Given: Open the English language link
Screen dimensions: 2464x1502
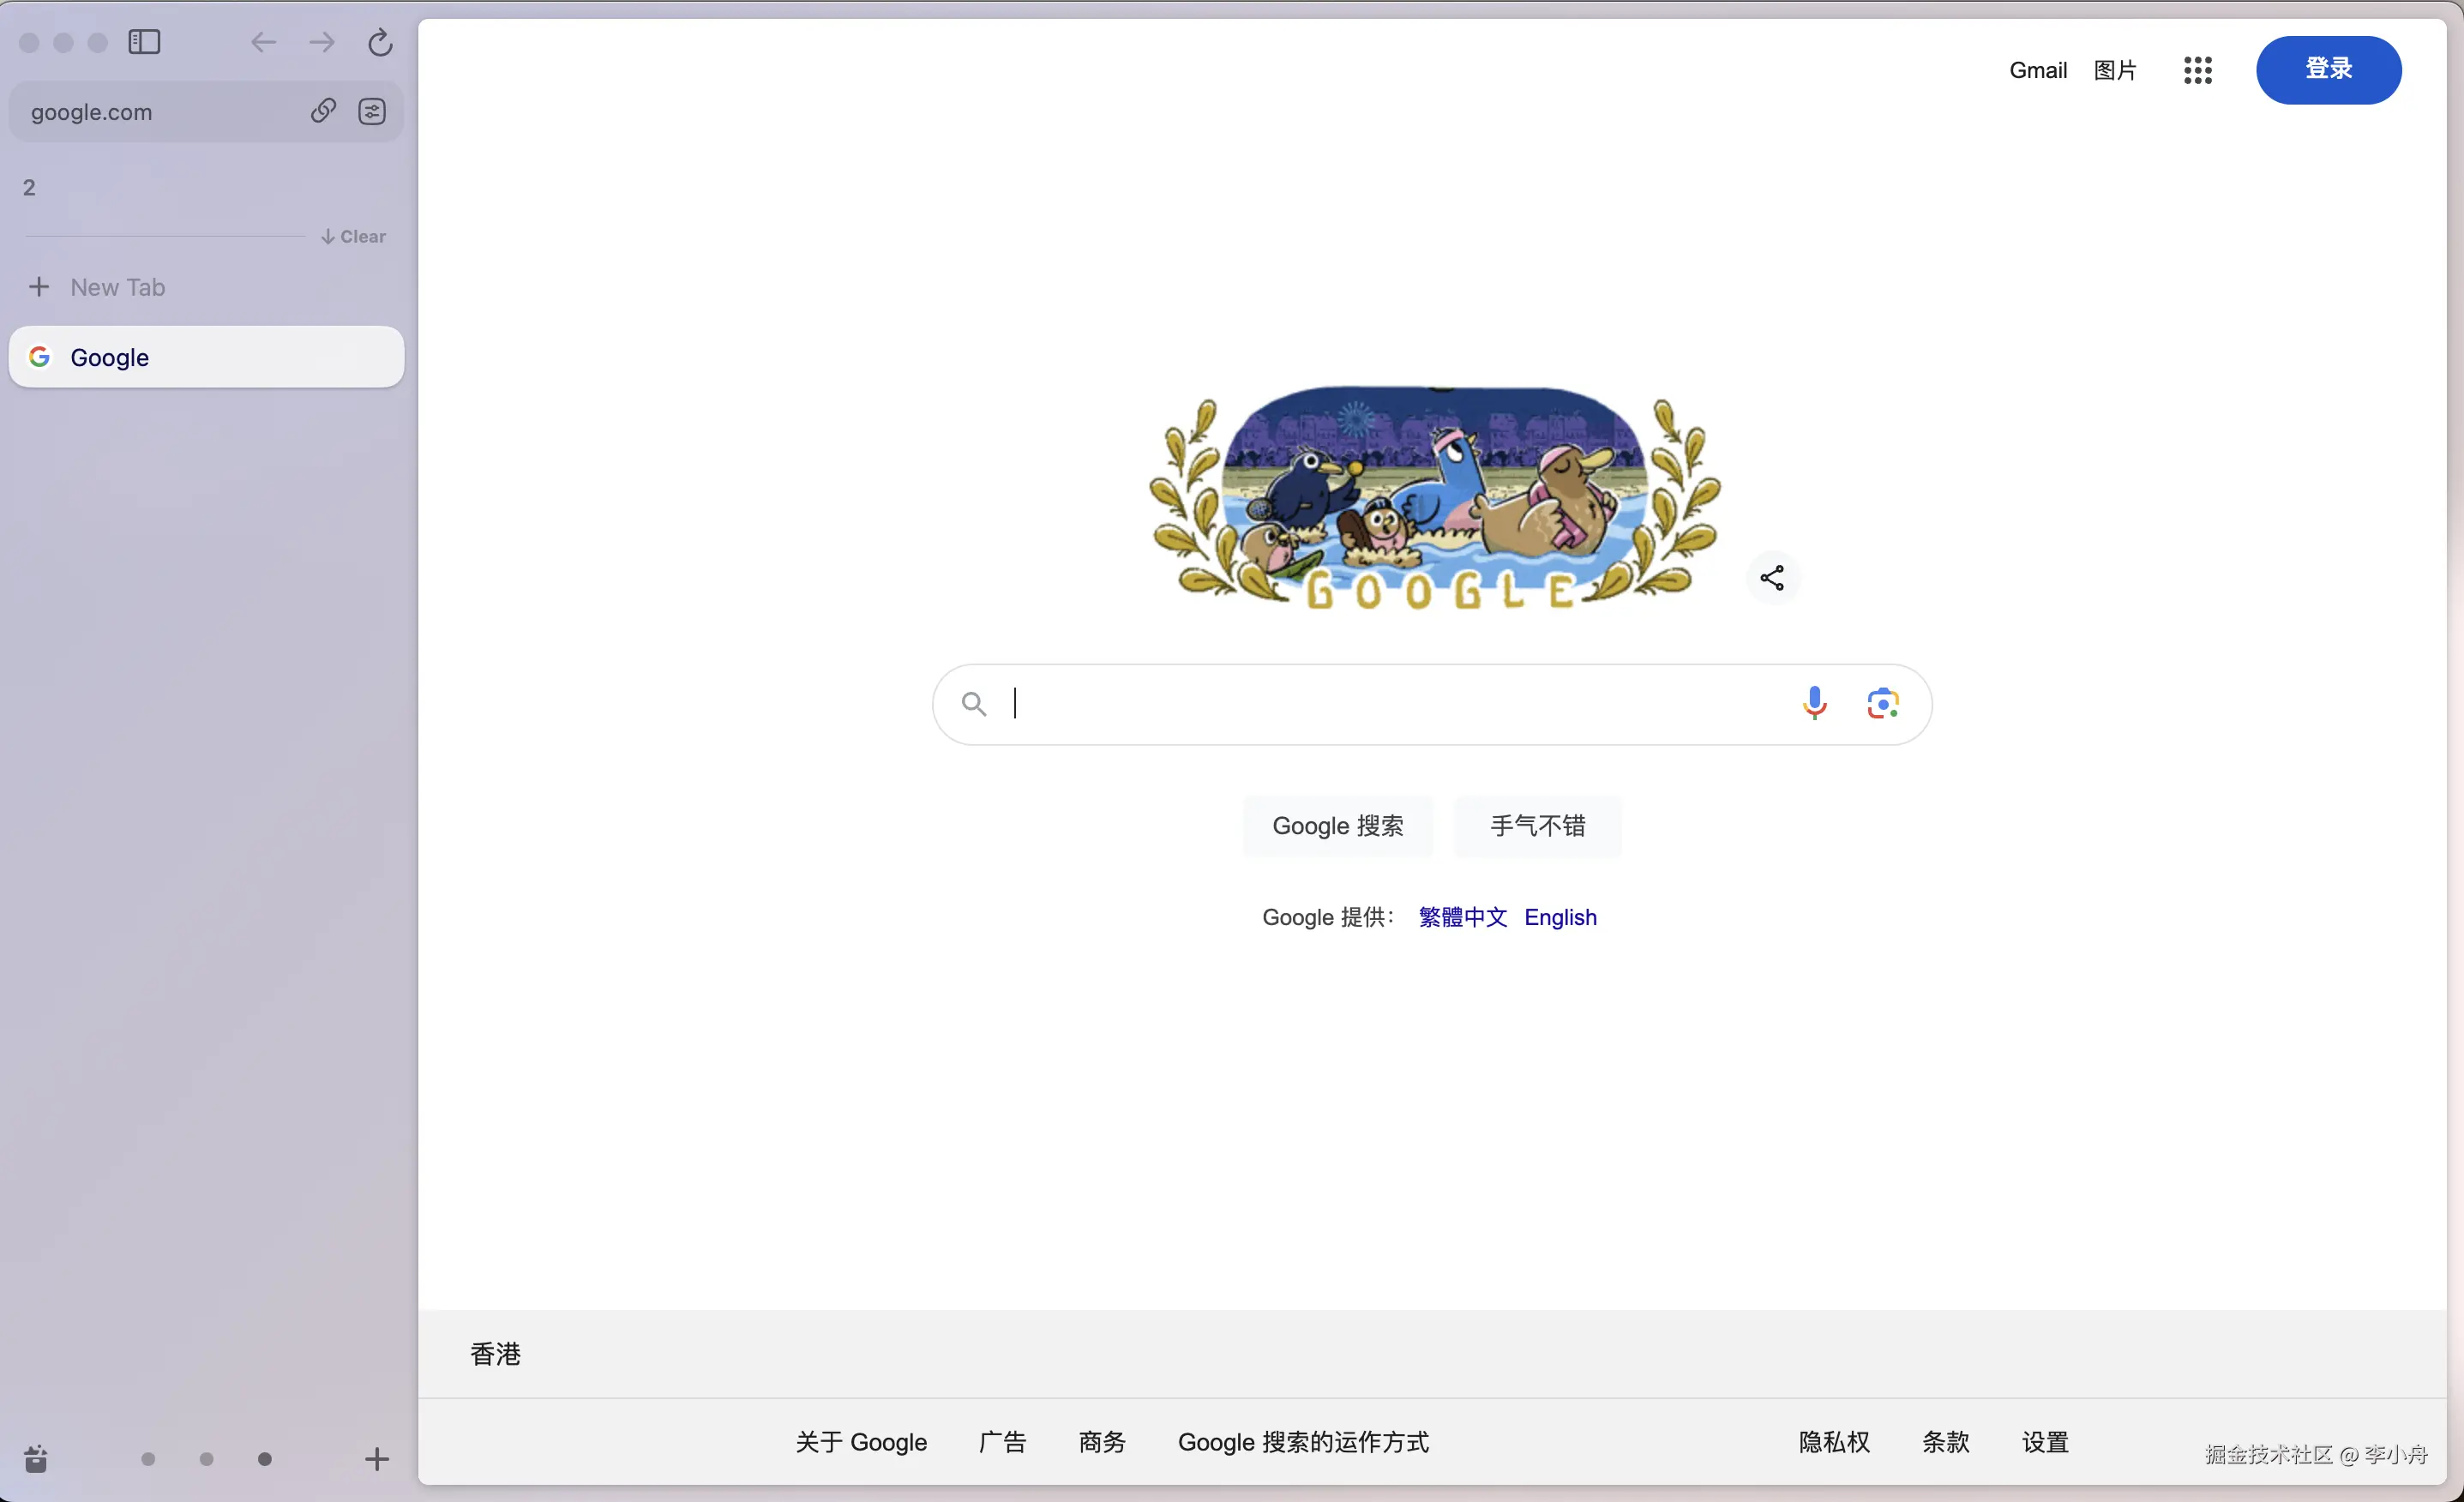Looking at the screenshot, I should (x=1560, y=917).
